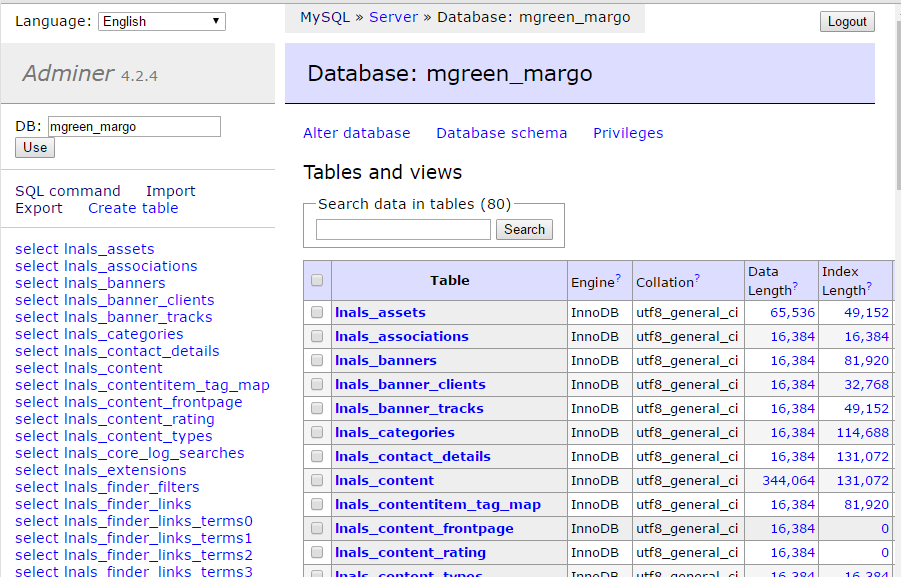Tick the lnals_content table checkbox

coord(317,481)
